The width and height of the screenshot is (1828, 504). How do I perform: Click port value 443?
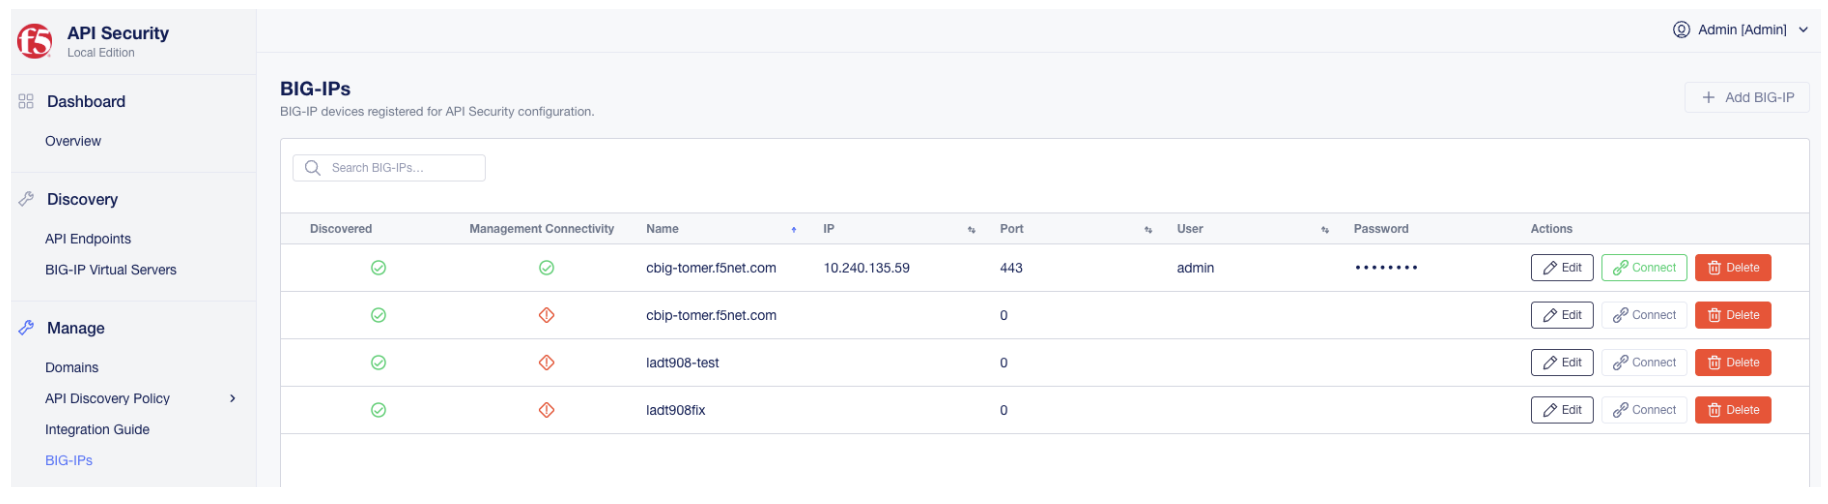click(1011, 268)
